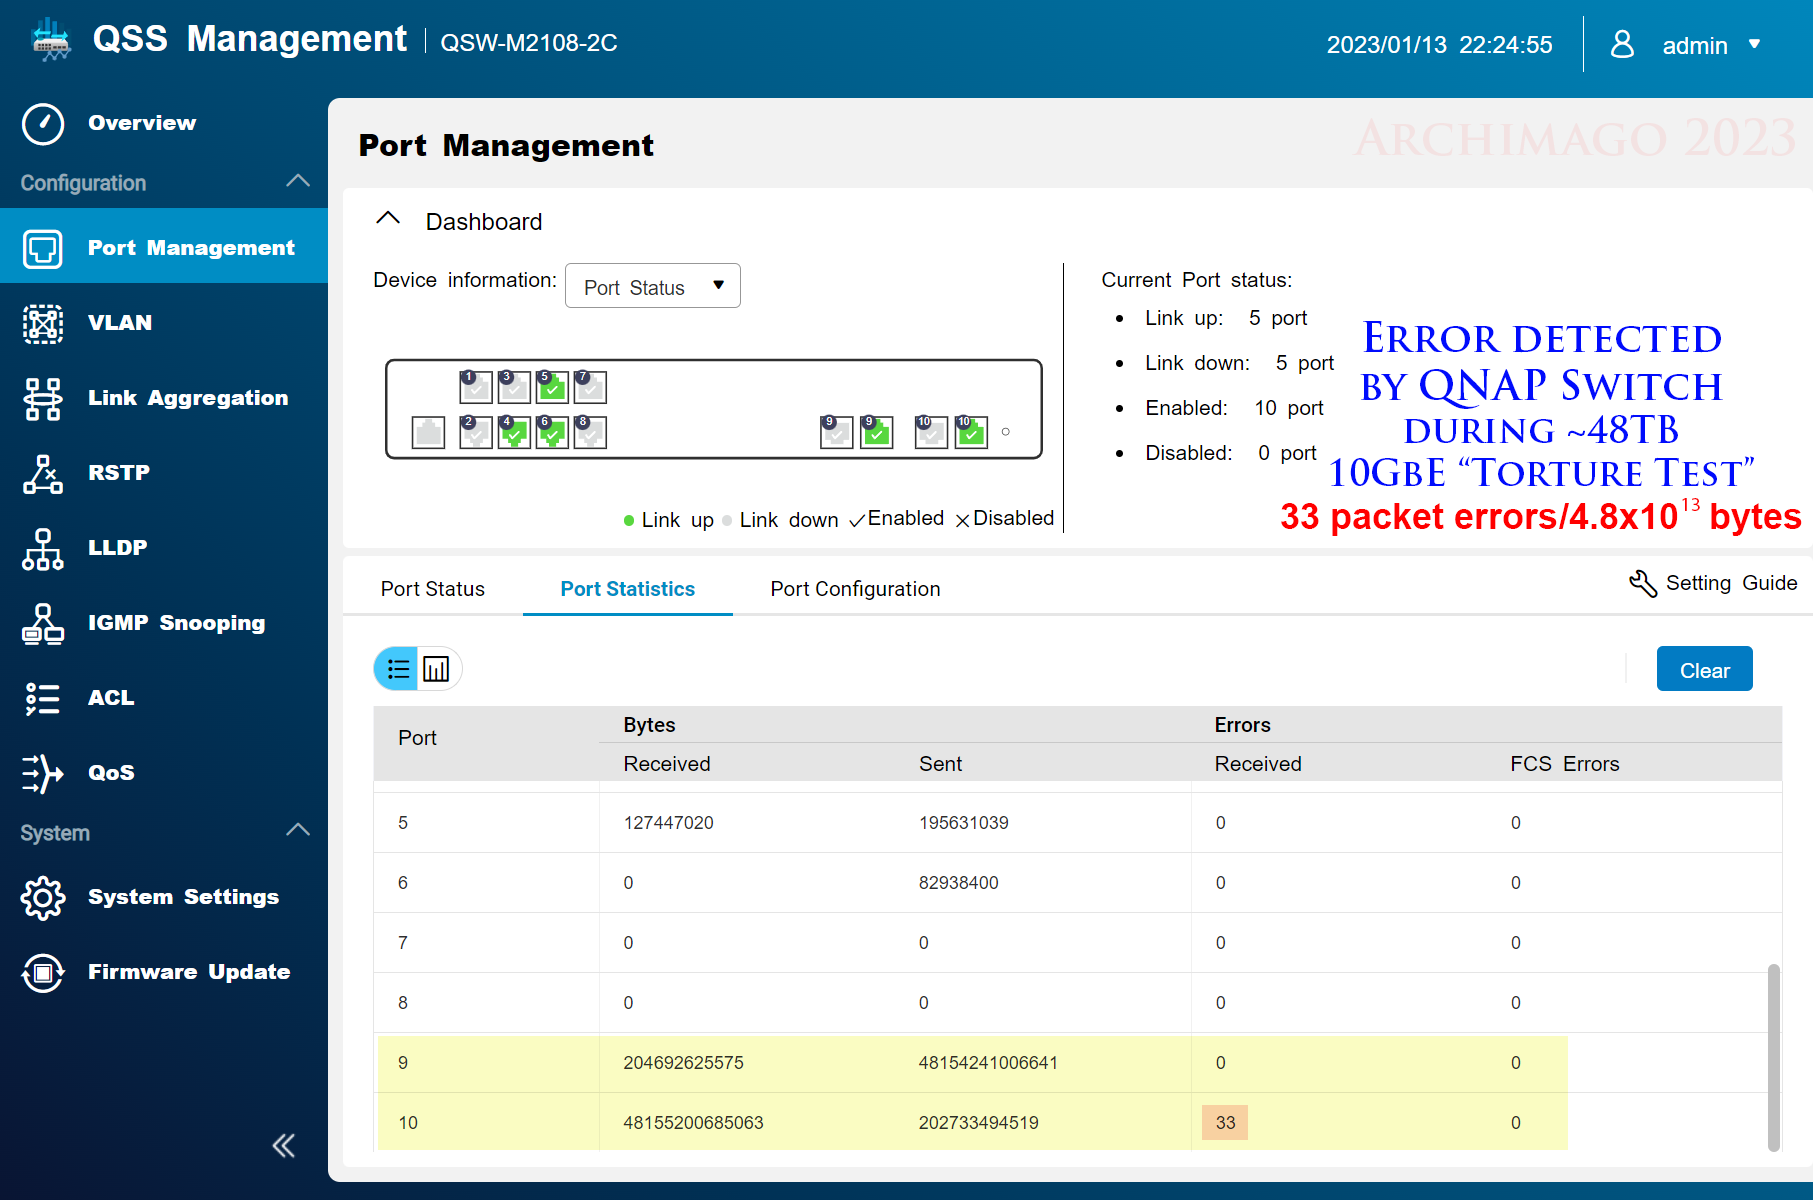
Task: Click the QSW-M2108-2C model name
Action: click(529, 43)
